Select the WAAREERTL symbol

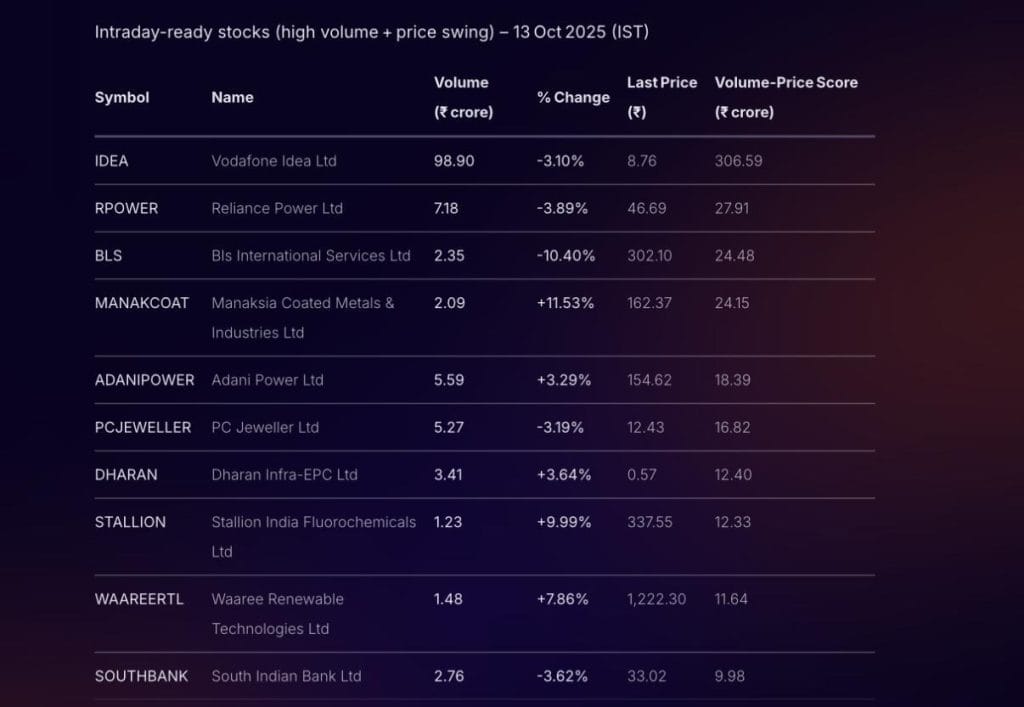pos(137,599)
